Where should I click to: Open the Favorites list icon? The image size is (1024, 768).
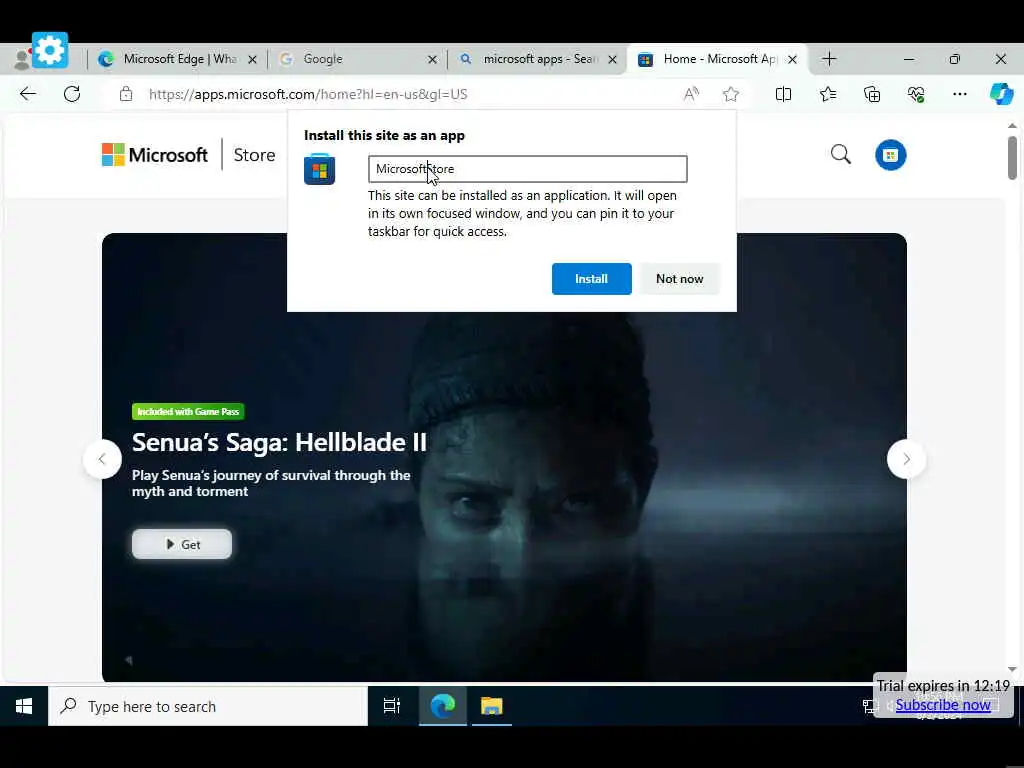pos(828,94)
